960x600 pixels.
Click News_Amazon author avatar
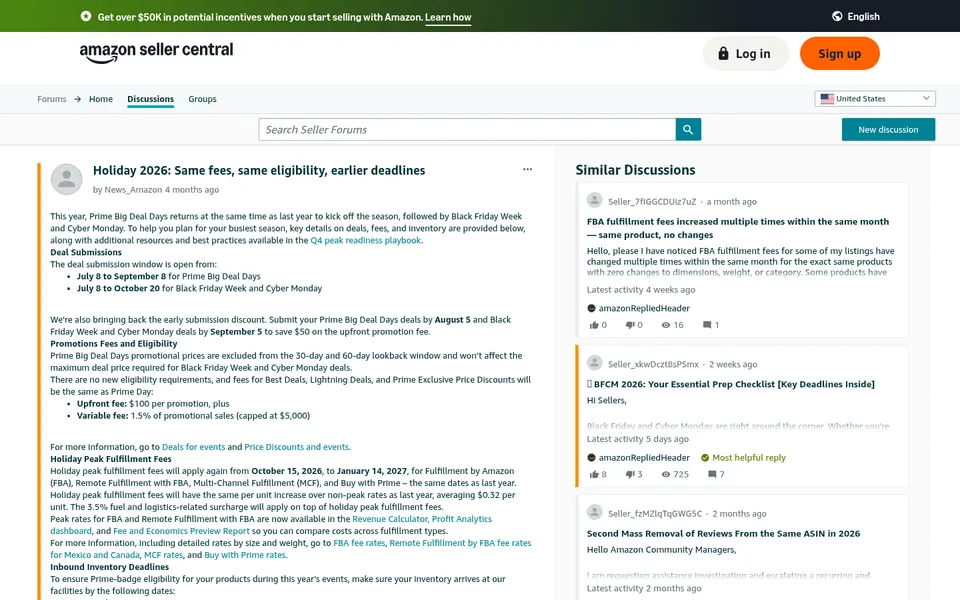(x=66, y=179)
